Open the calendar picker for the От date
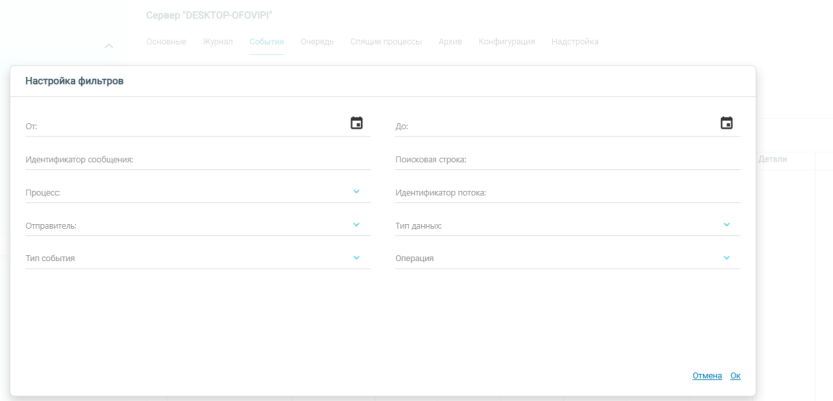The height and width of the screenshot is (401, 833). click(356, 123)
